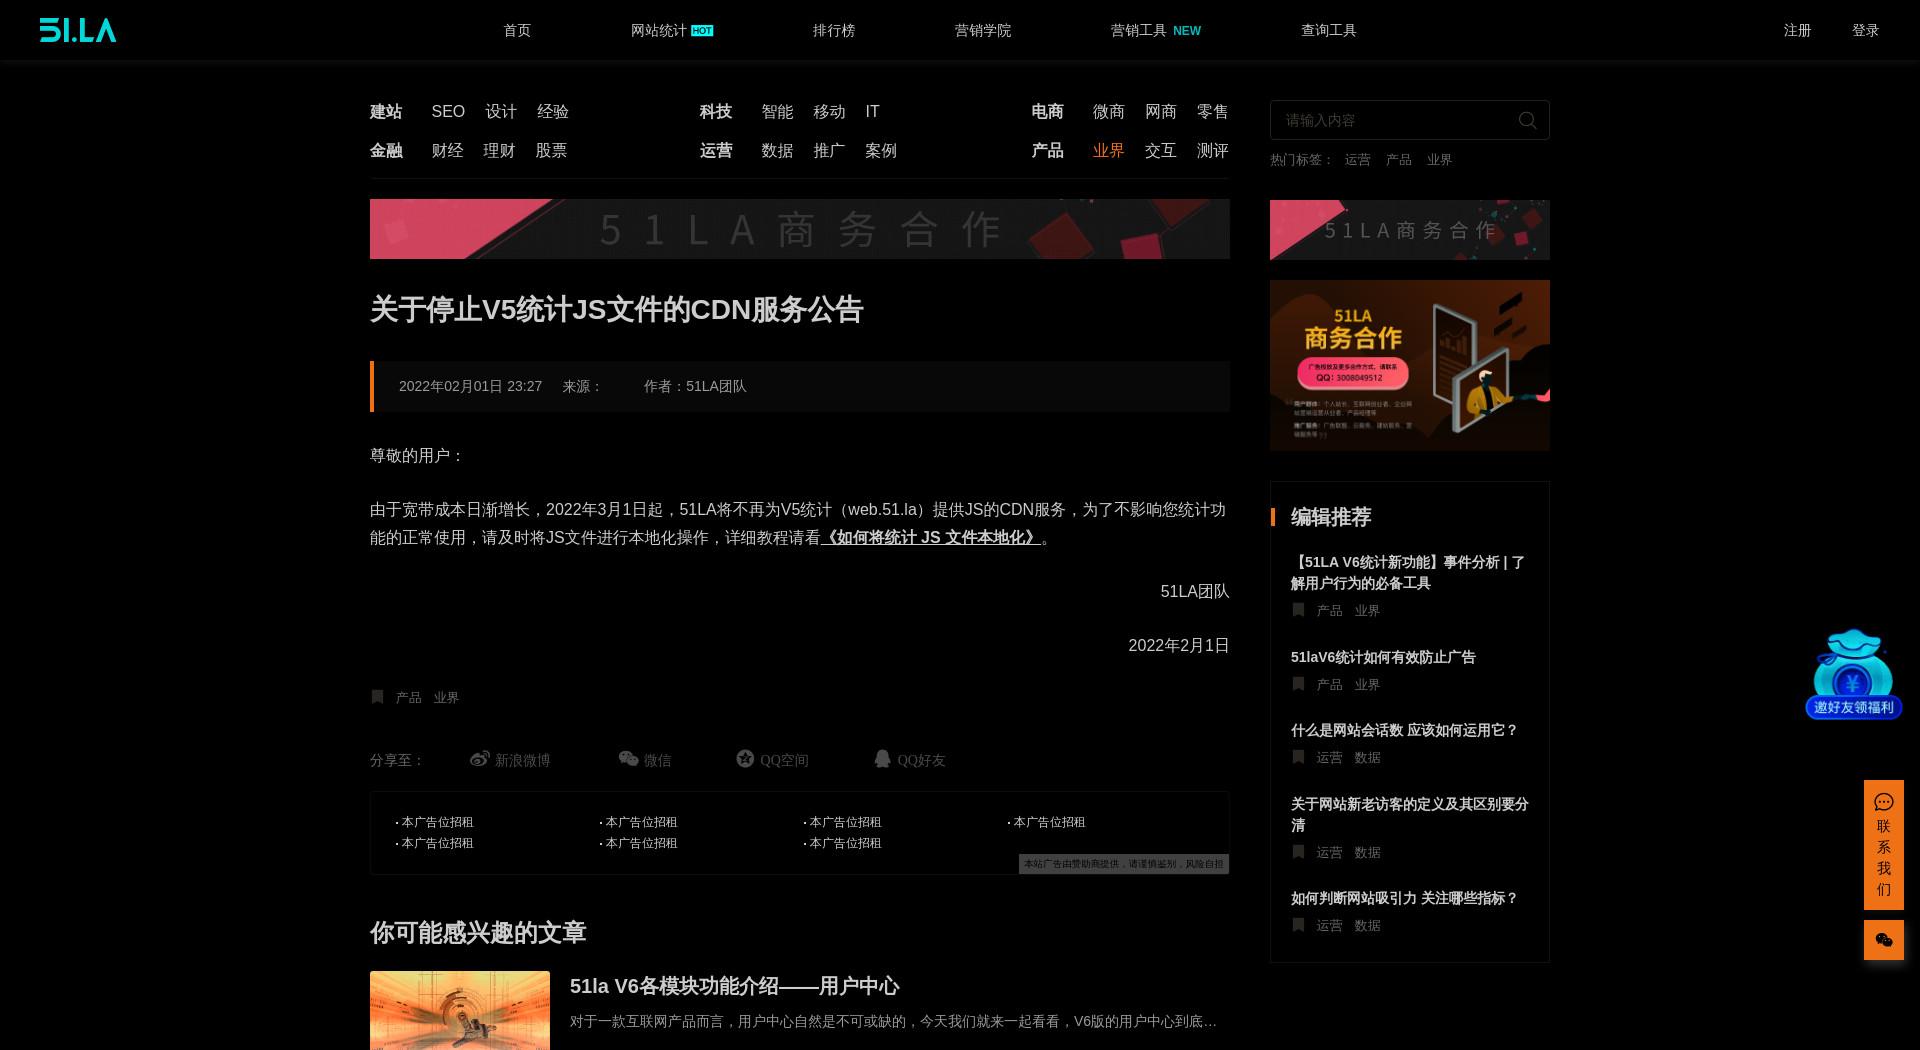Viewport: 1920px width, 1050px height.
Task: Select the 测评 subcategory
Action: pos(1213,150)
